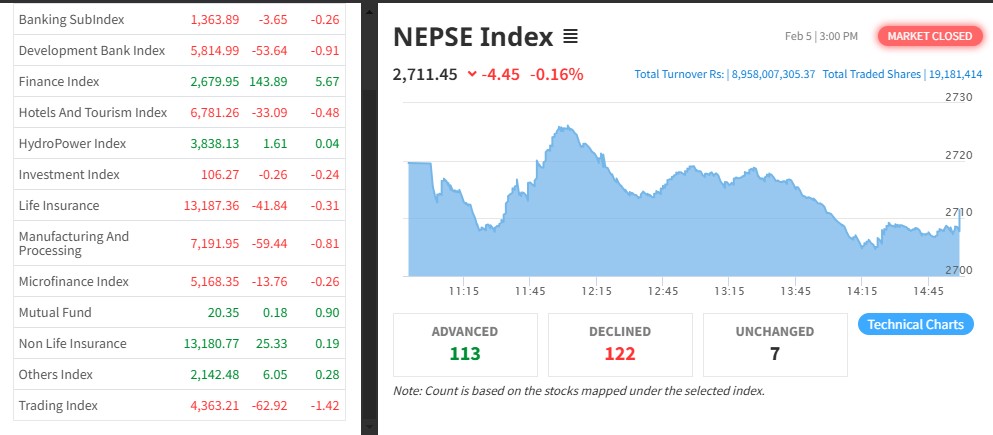
Task: Open the Life Insurance index
Action: [59, 206]
